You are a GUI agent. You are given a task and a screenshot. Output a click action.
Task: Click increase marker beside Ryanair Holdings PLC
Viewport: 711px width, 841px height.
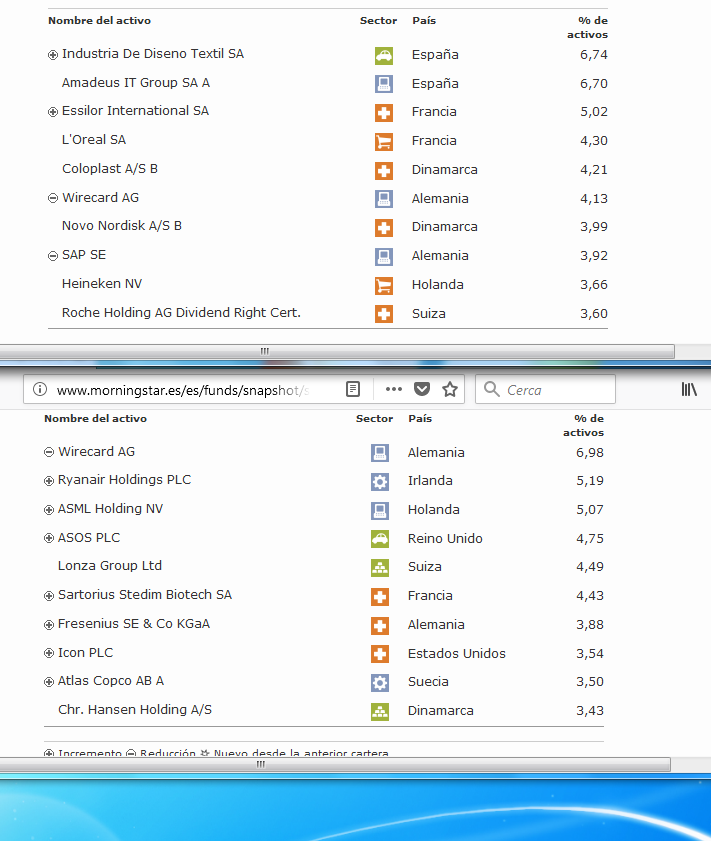(49, 481)
